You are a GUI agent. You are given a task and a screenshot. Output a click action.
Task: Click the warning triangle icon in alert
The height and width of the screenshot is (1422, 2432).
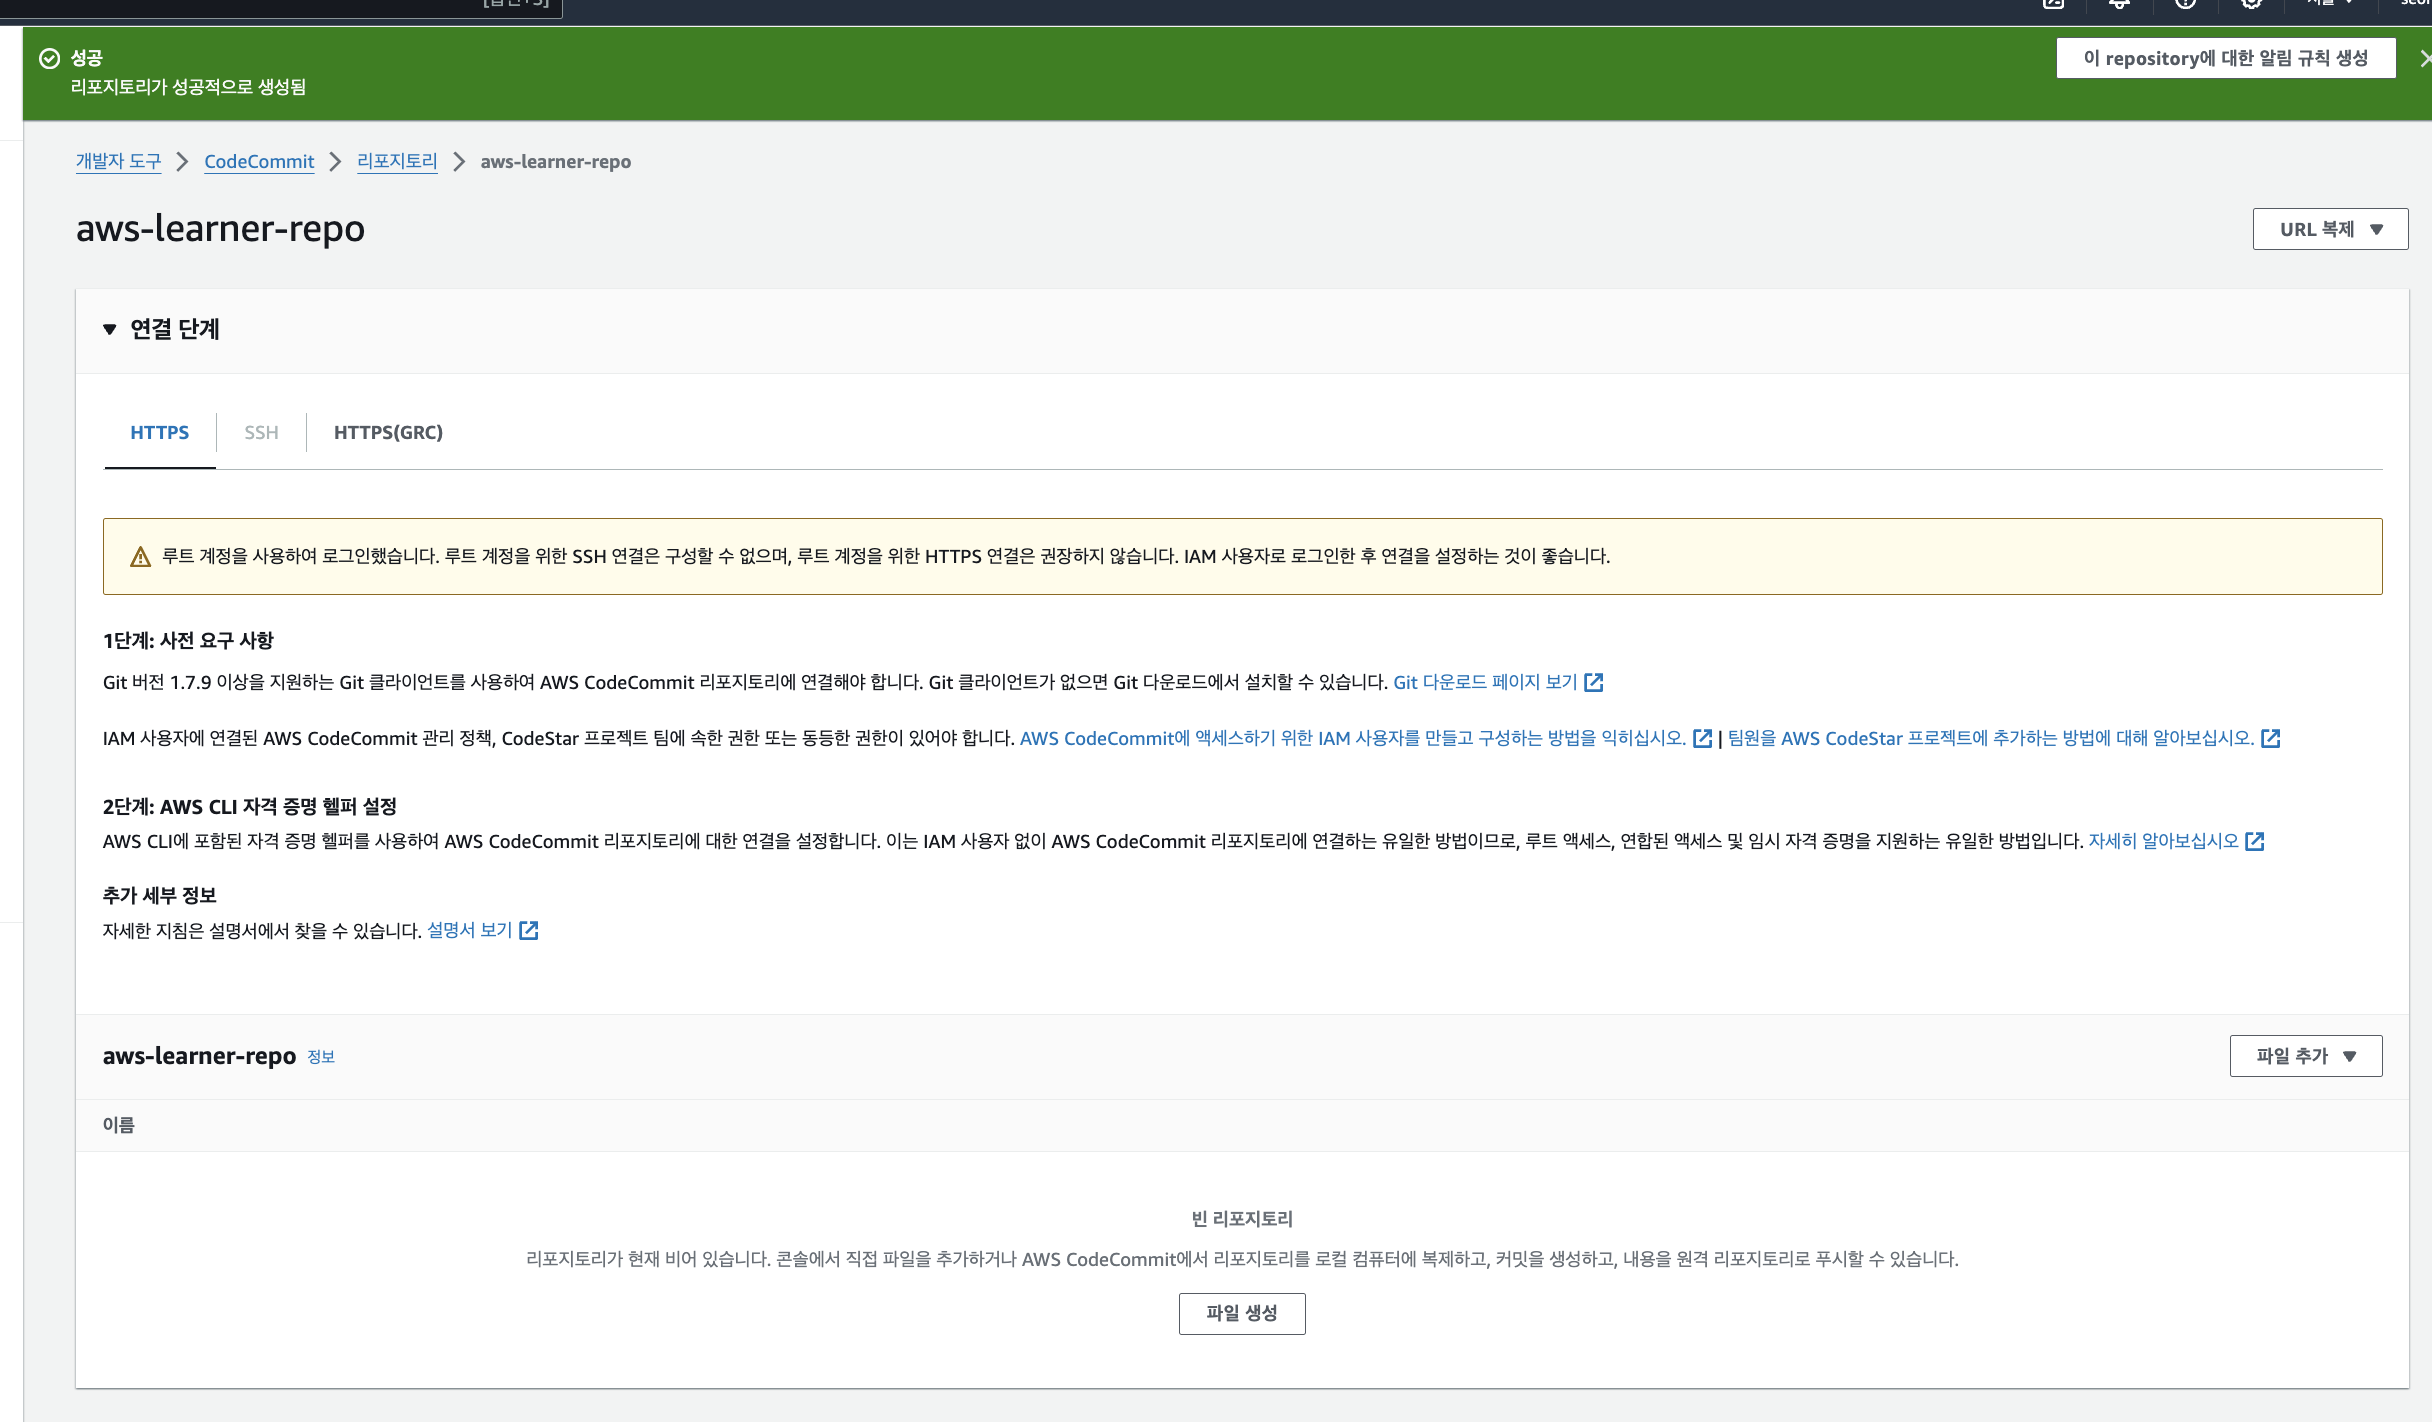pos(141,556)
